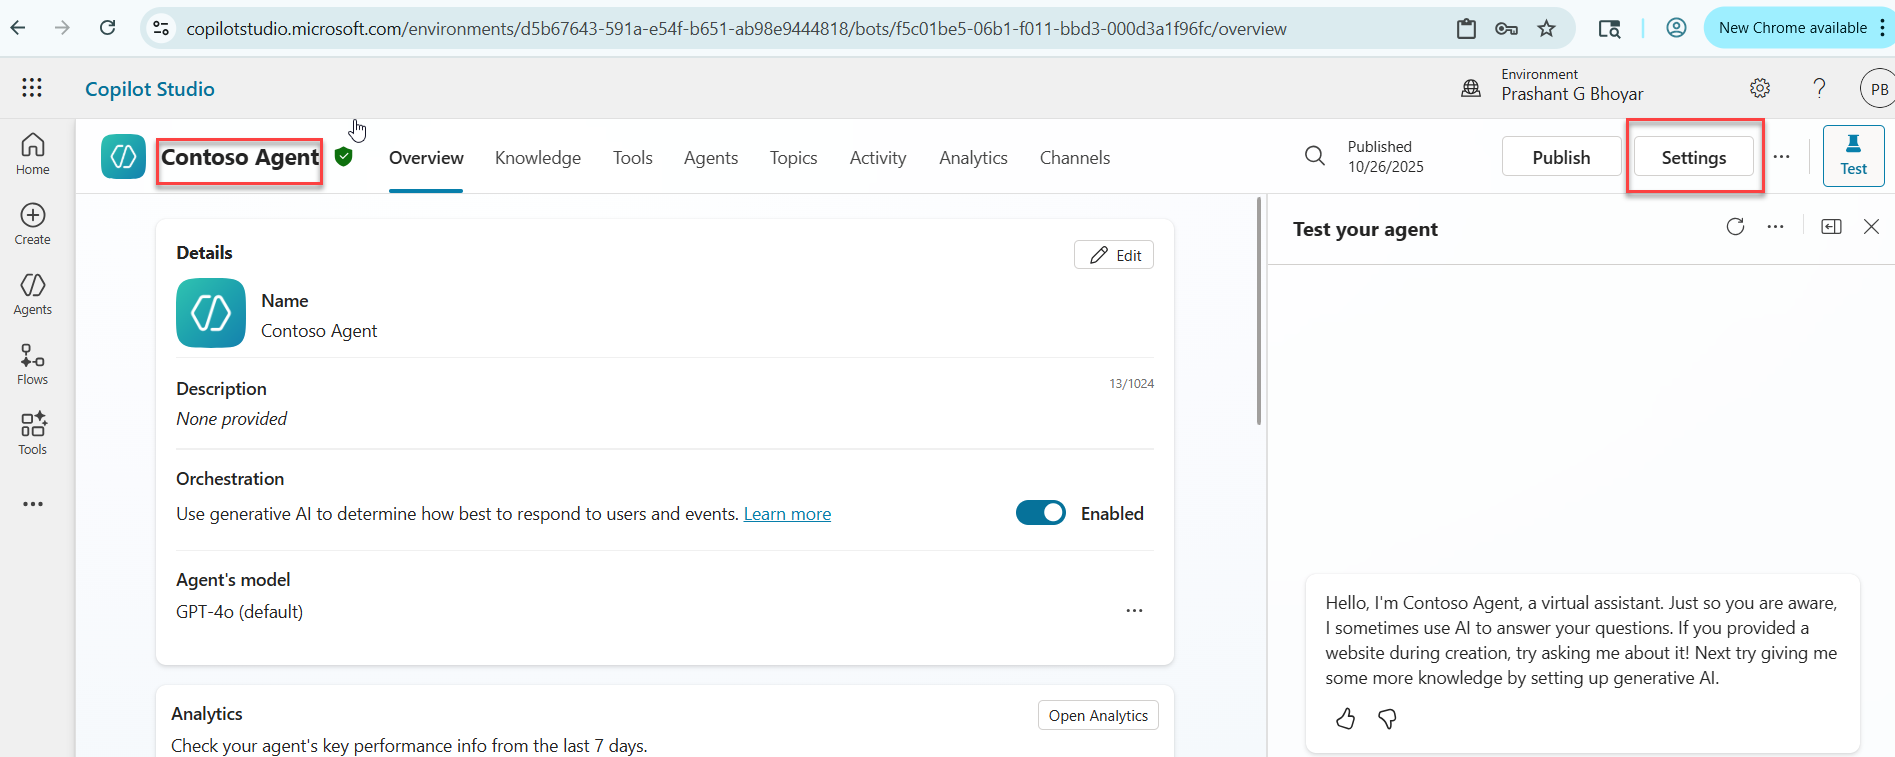Expand more options next to Settings

point(1781,157)
